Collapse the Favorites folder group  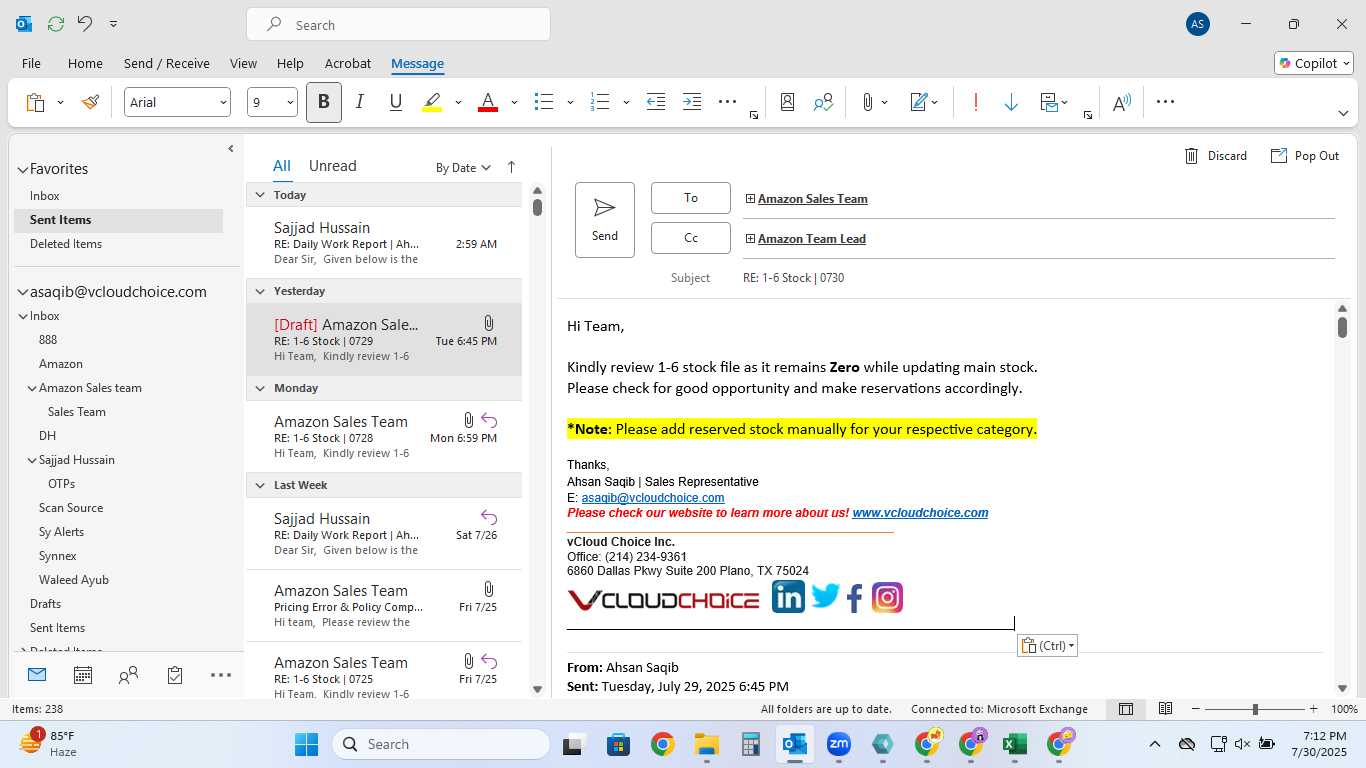coord(22,170)
